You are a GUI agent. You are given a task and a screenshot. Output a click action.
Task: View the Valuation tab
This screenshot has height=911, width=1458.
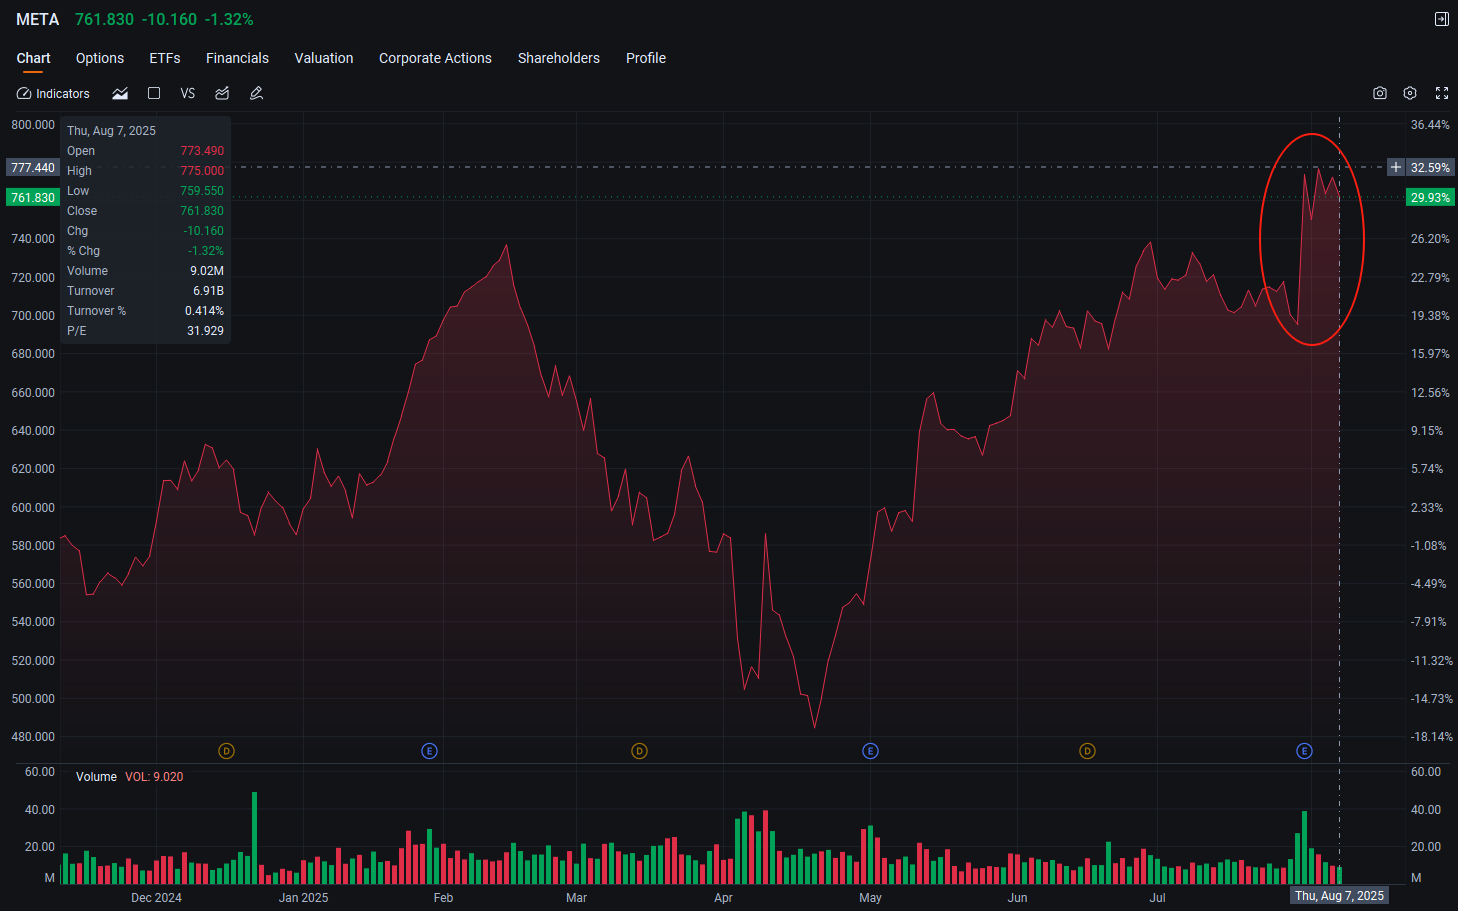[x=324, y=58]
